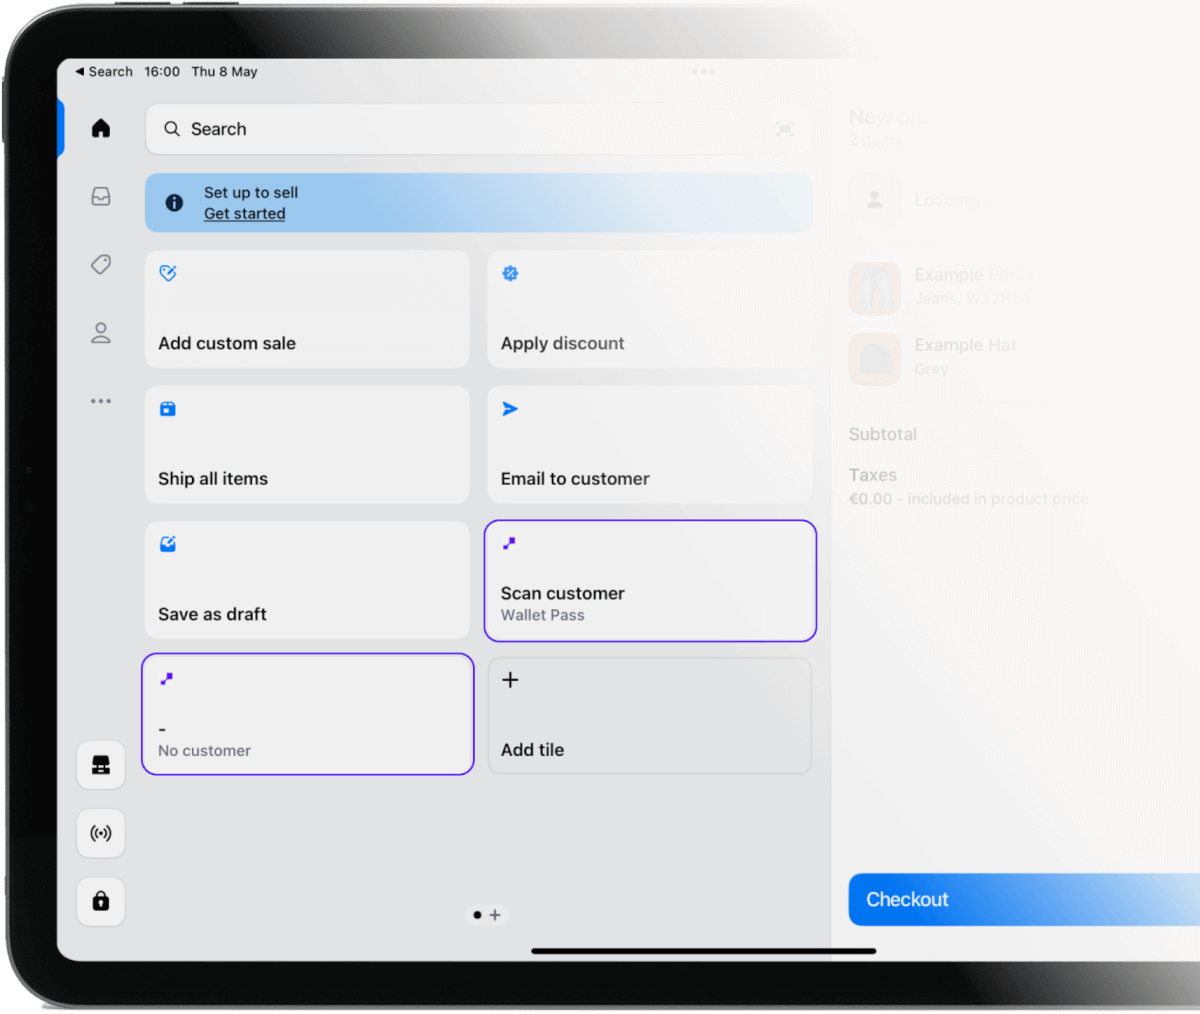
Task: Open the Customers person icon in sidebar
Action: pyautogui.click(x=101, y=333)
